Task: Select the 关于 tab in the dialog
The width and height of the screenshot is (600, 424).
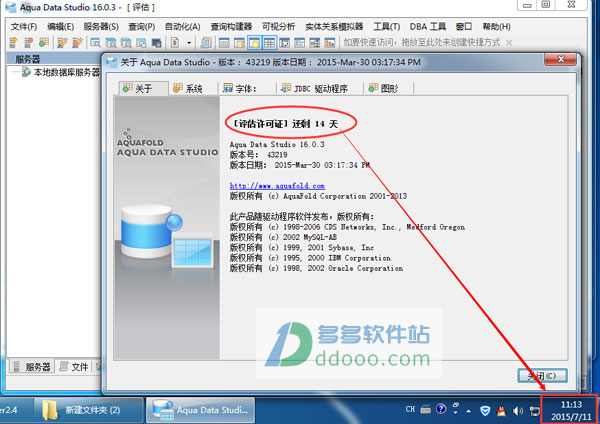Action: click(x=143, y=88)
